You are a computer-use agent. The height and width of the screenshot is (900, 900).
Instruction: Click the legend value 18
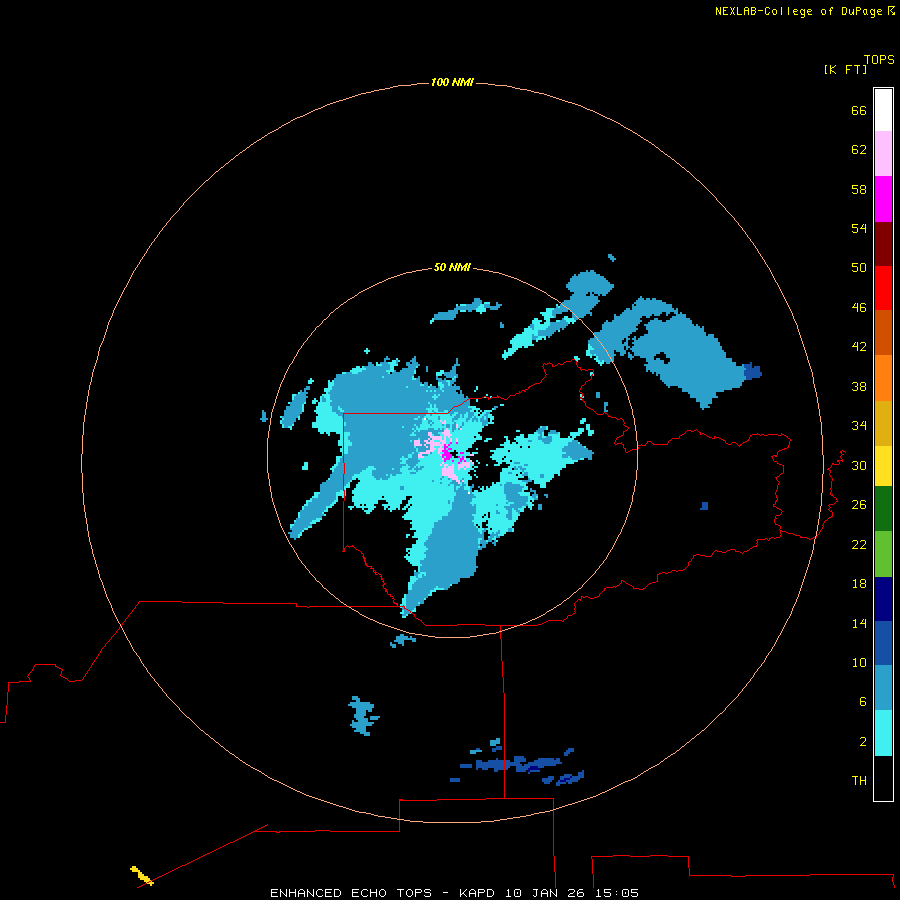(x=859, y=584)
